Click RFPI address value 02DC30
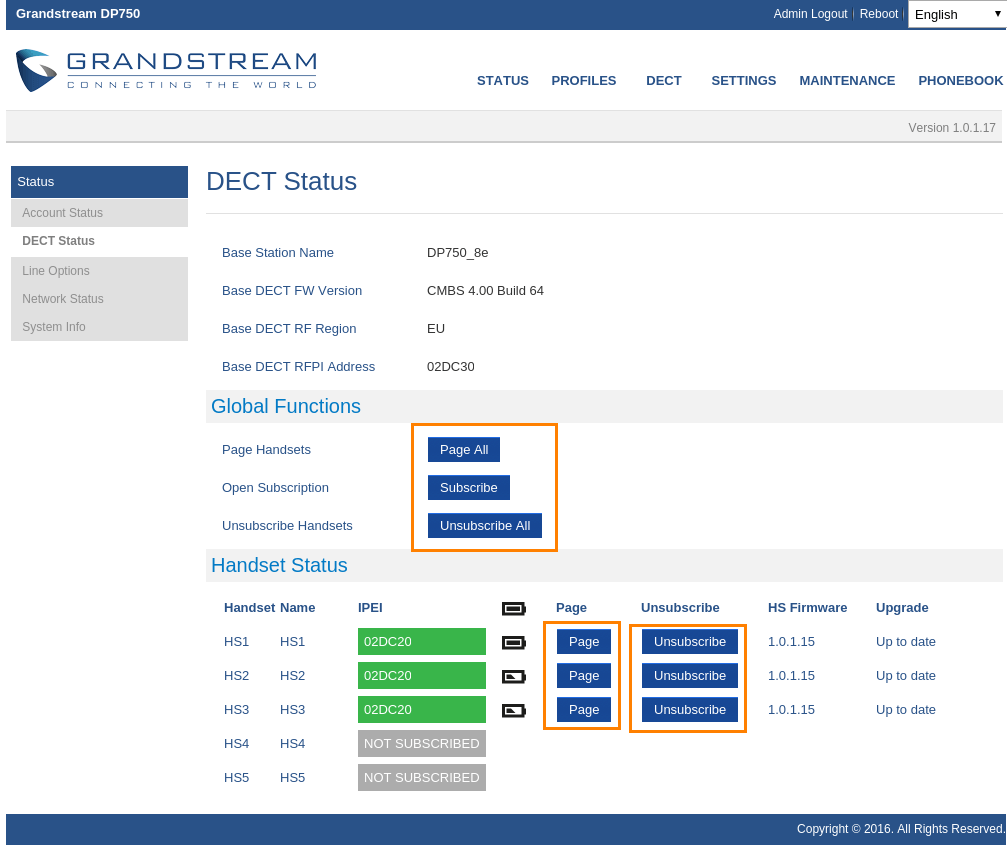Image resolution: width=1007 pixels, height=847 pixels. (x=451, y=367)
